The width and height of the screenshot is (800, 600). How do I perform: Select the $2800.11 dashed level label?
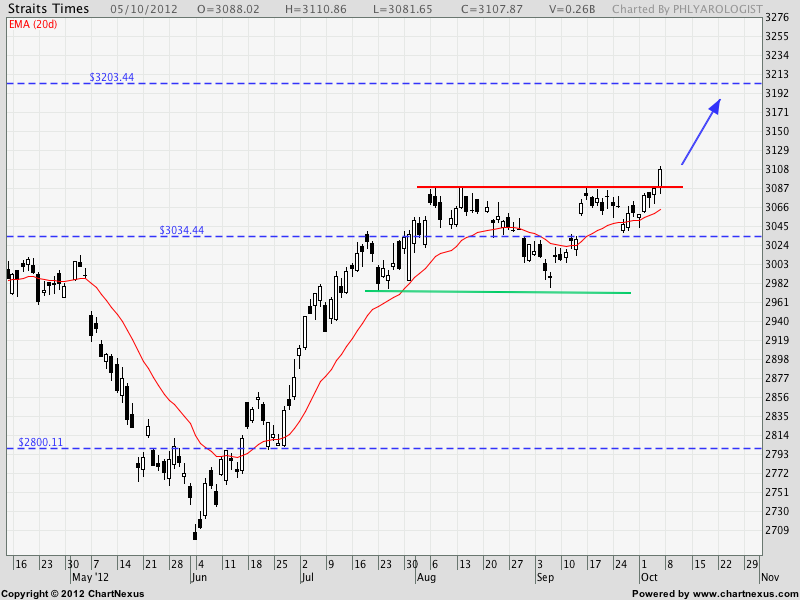point(40,442)
